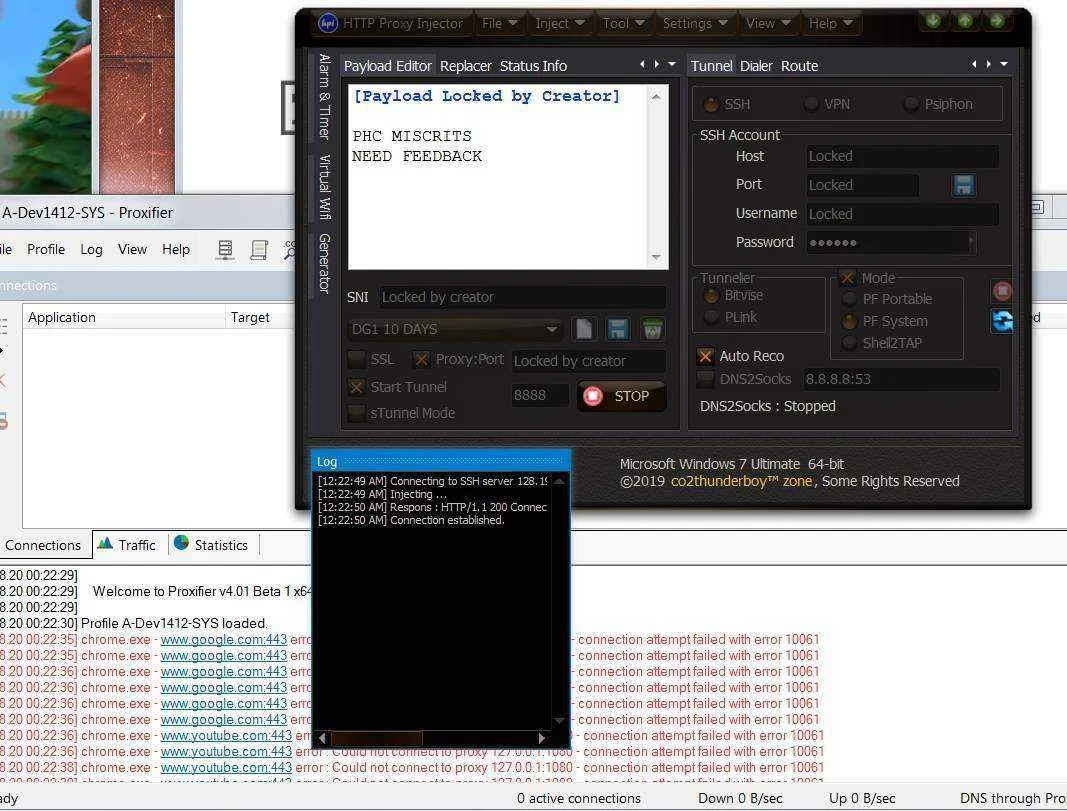Click the save config floppy icon beside DG1 dropdown
The height and width of the screenshot is (811, 1067).
coord(617,329)
